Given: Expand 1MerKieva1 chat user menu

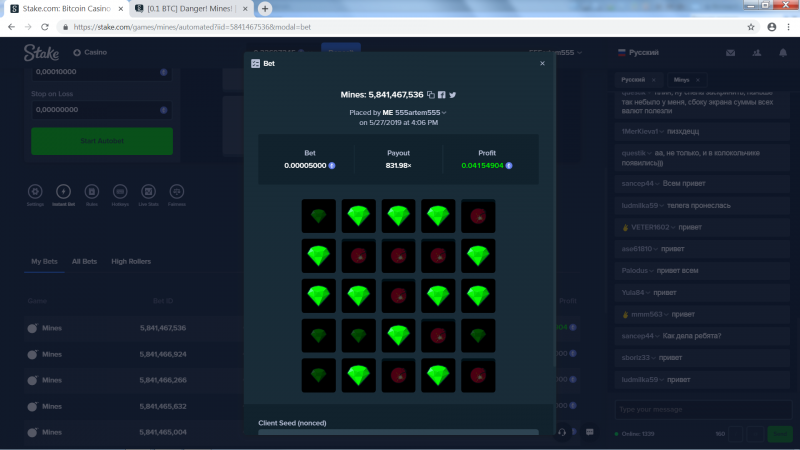Looking at the screenshot, I should coord(662,132).
